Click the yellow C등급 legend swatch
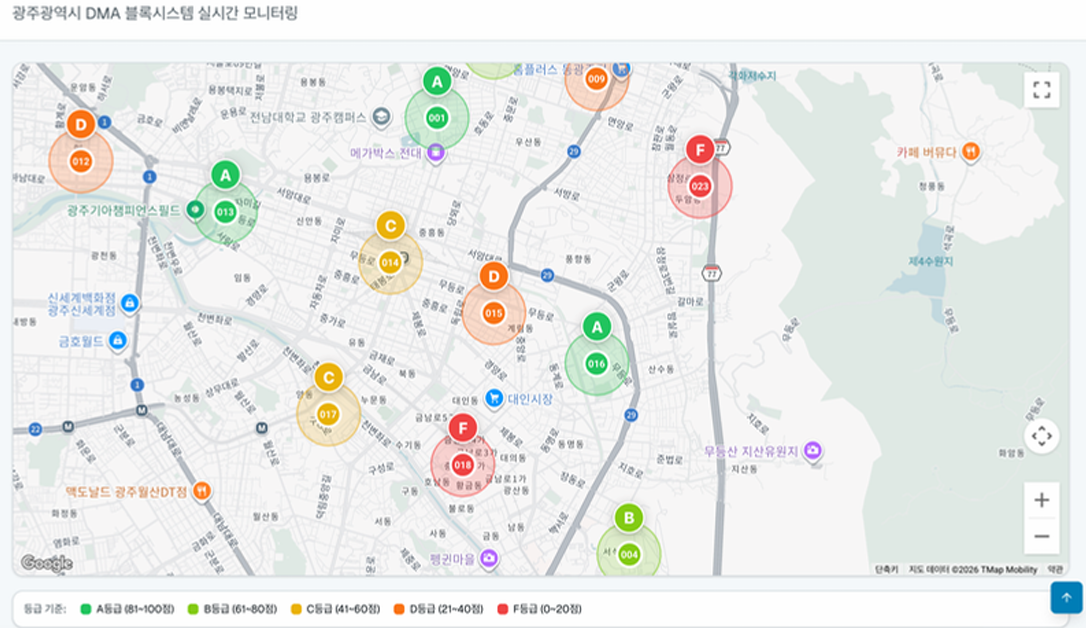 pyautogui.click(x=296, y=609)
